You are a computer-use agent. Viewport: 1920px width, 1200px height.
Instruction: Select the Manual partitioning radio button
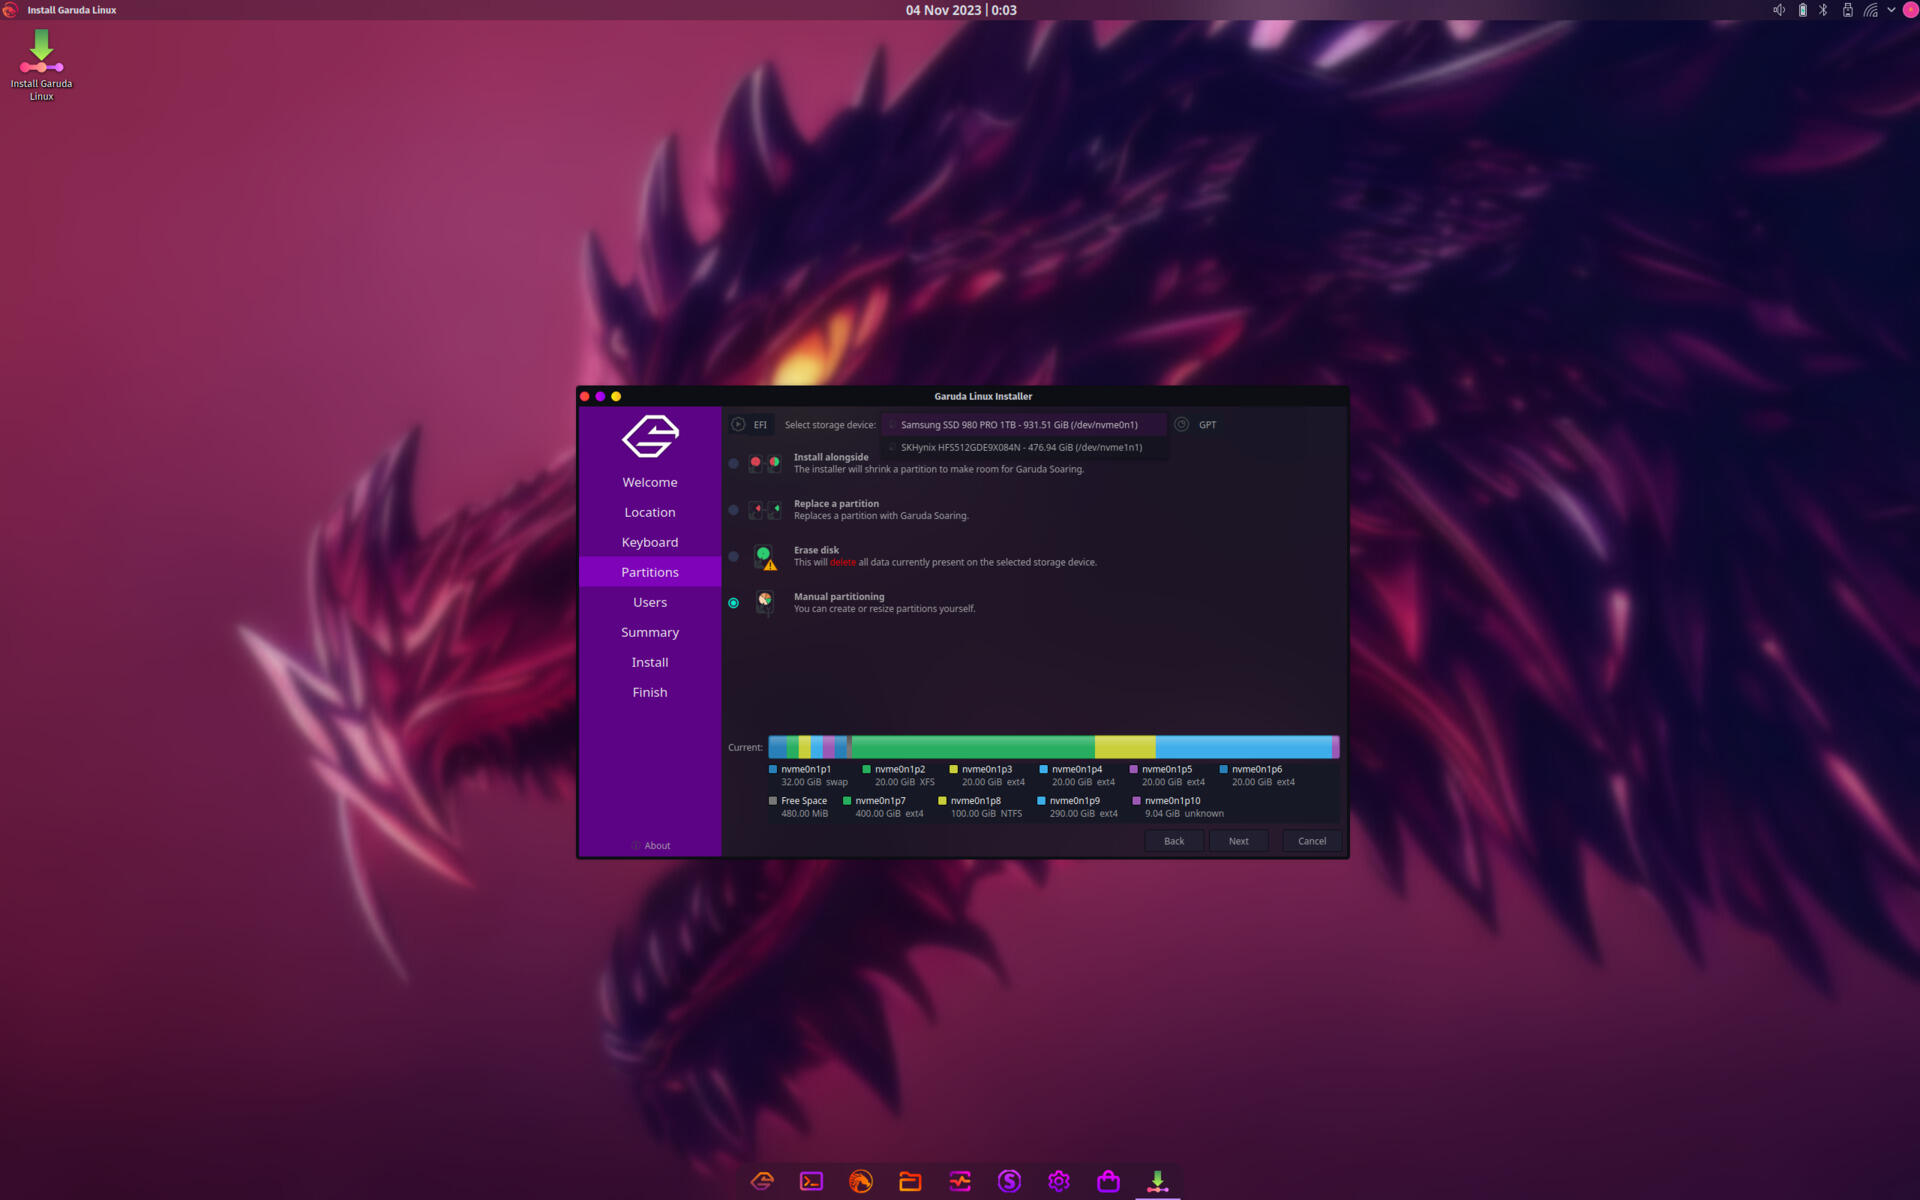(734, 603)
